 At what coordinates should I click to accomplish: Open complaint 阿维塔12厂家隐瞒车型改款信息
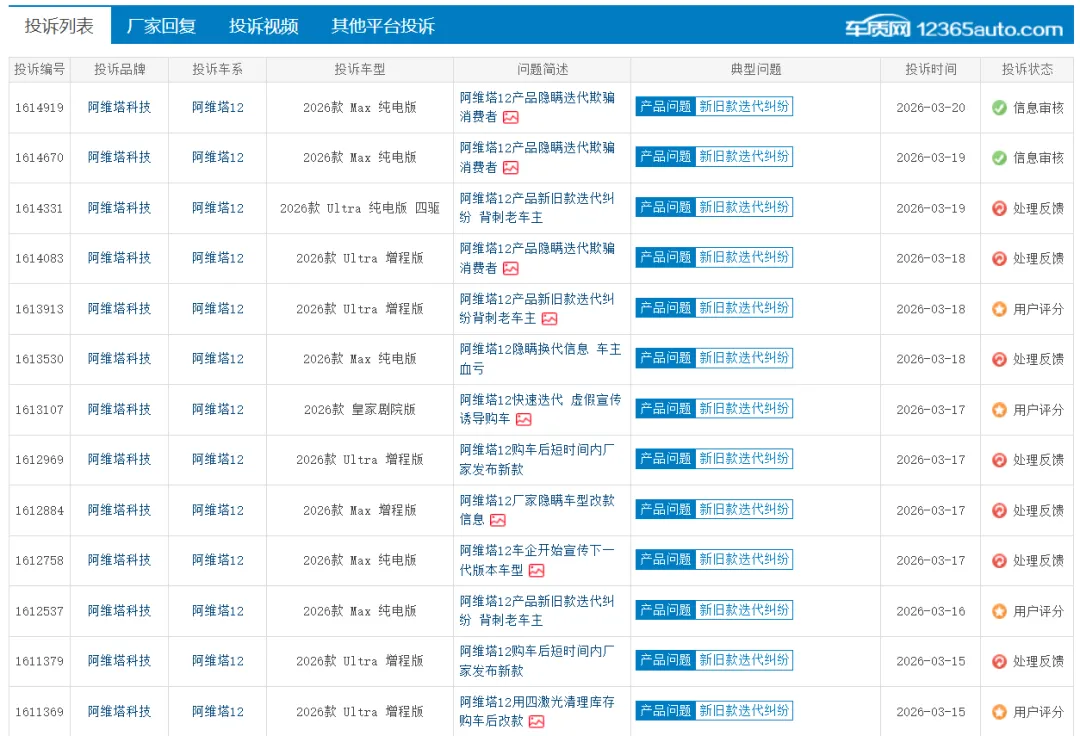tap(537, 509)
